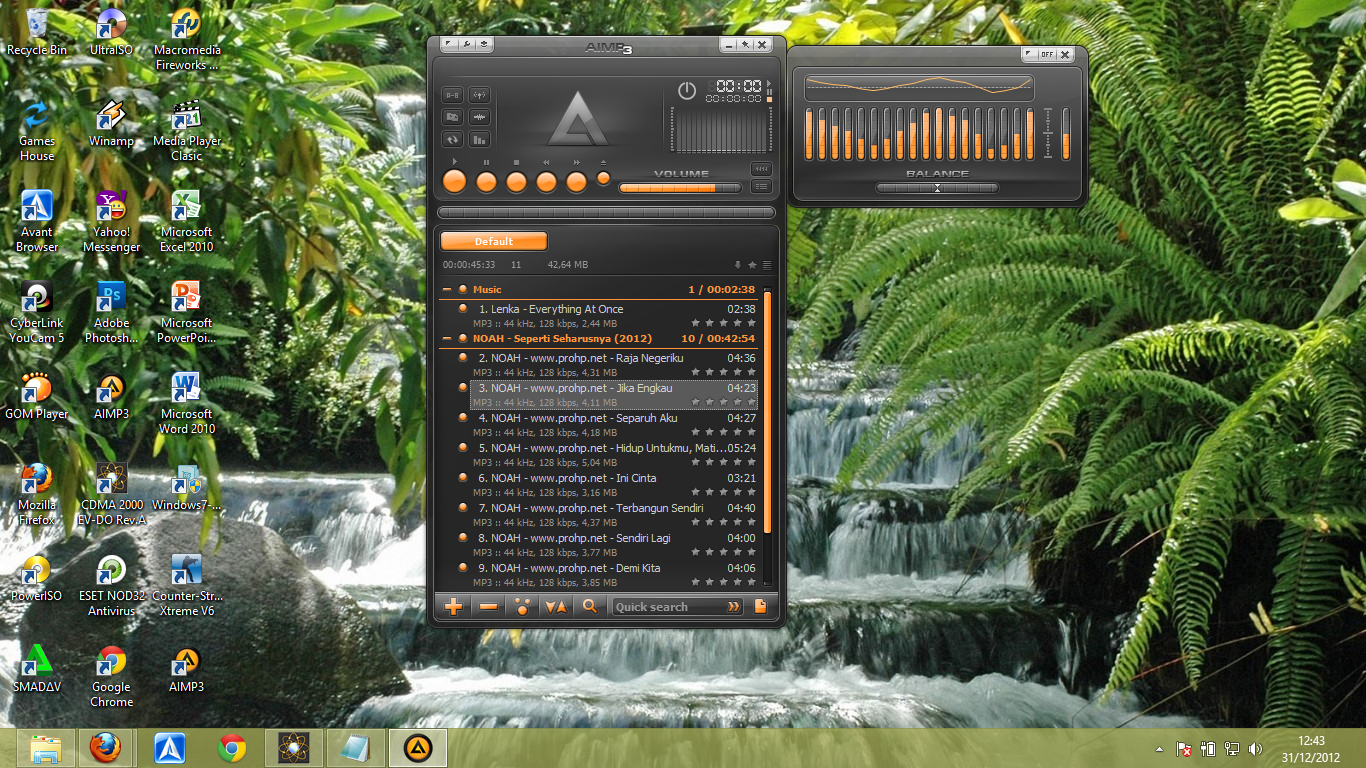Image resolution: width=1366 pixels, height=768 pixels.
Task: Click the button right of the wrench icon
Action: (484, 44)
